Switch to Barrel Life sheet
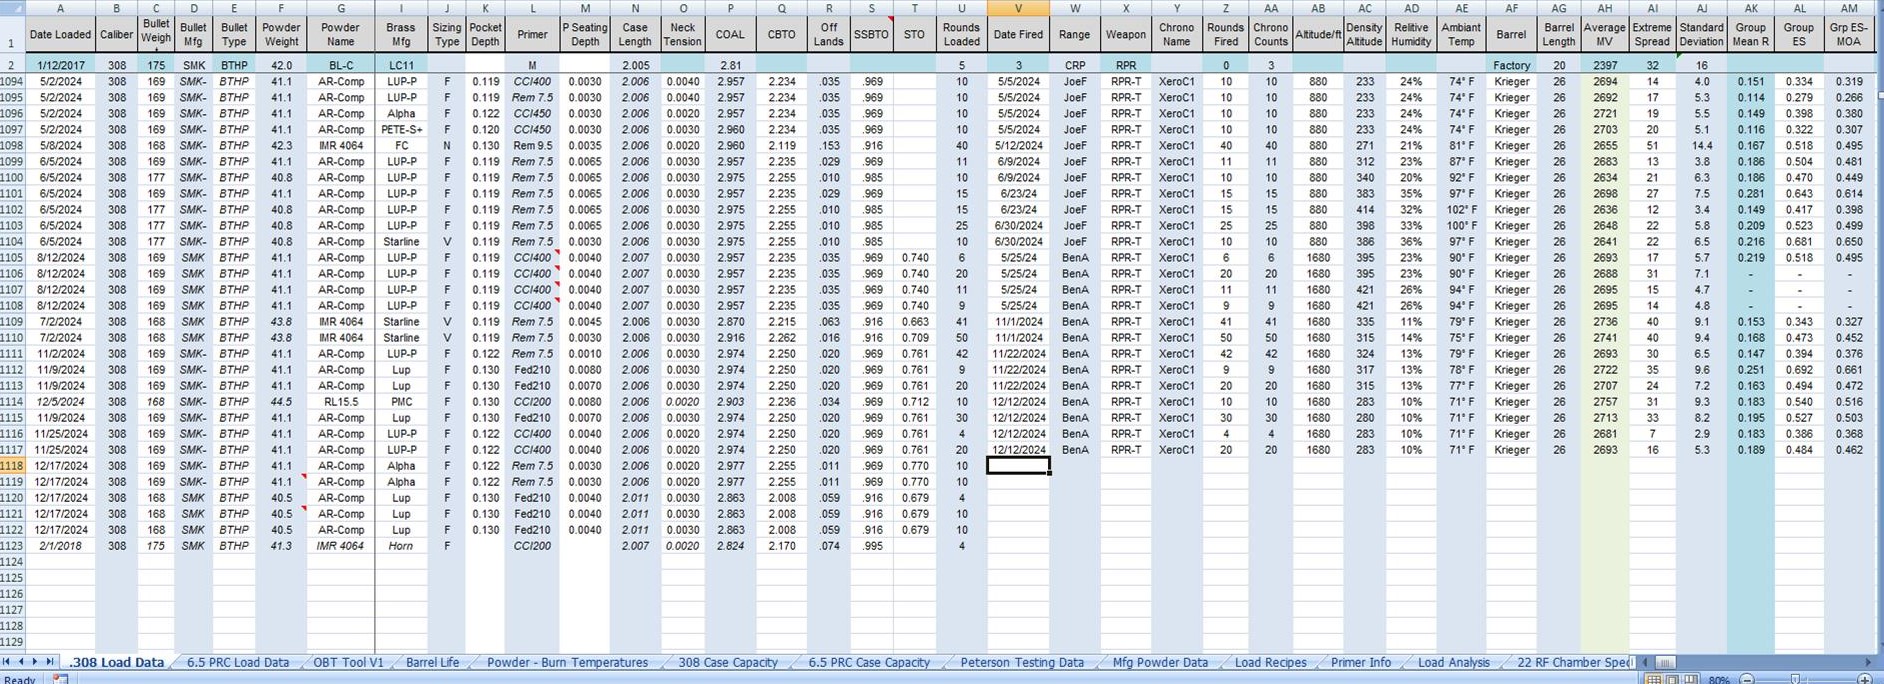 pos(433,662)
